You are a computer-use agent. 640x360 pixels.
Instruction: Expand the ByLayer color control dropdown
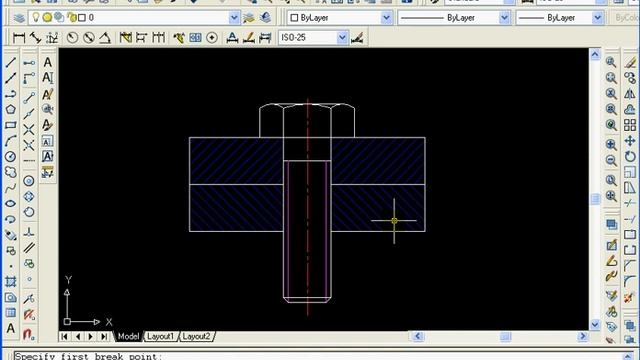[x=386, y=18]
